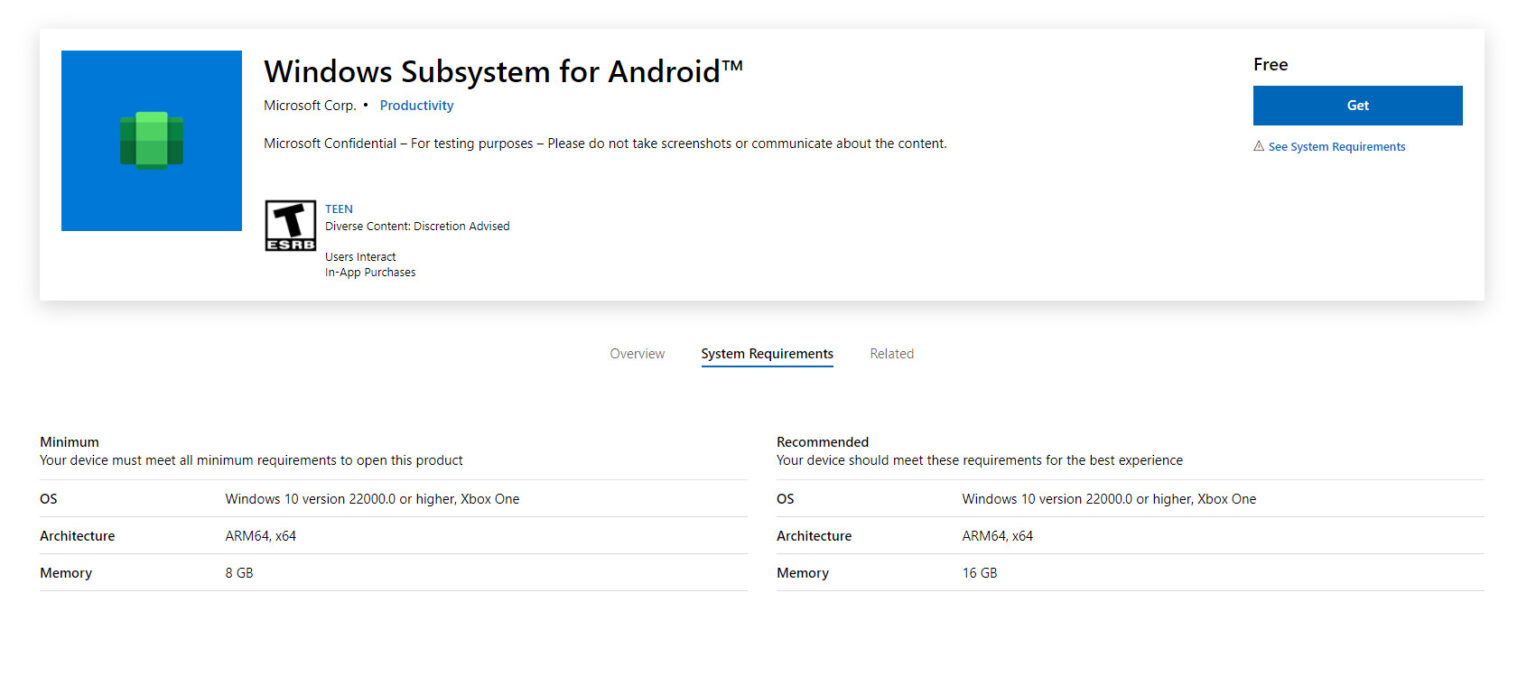Click the Windows Subsystem for Android app icon

(x=150, y=140)
